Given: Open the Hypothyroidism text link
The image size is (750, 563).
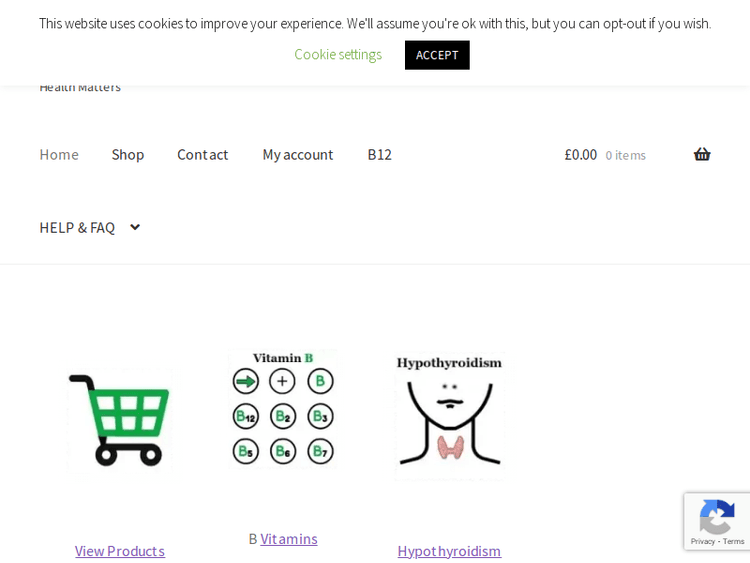Looking at the screenshot, I should click(x=449, y=550).
